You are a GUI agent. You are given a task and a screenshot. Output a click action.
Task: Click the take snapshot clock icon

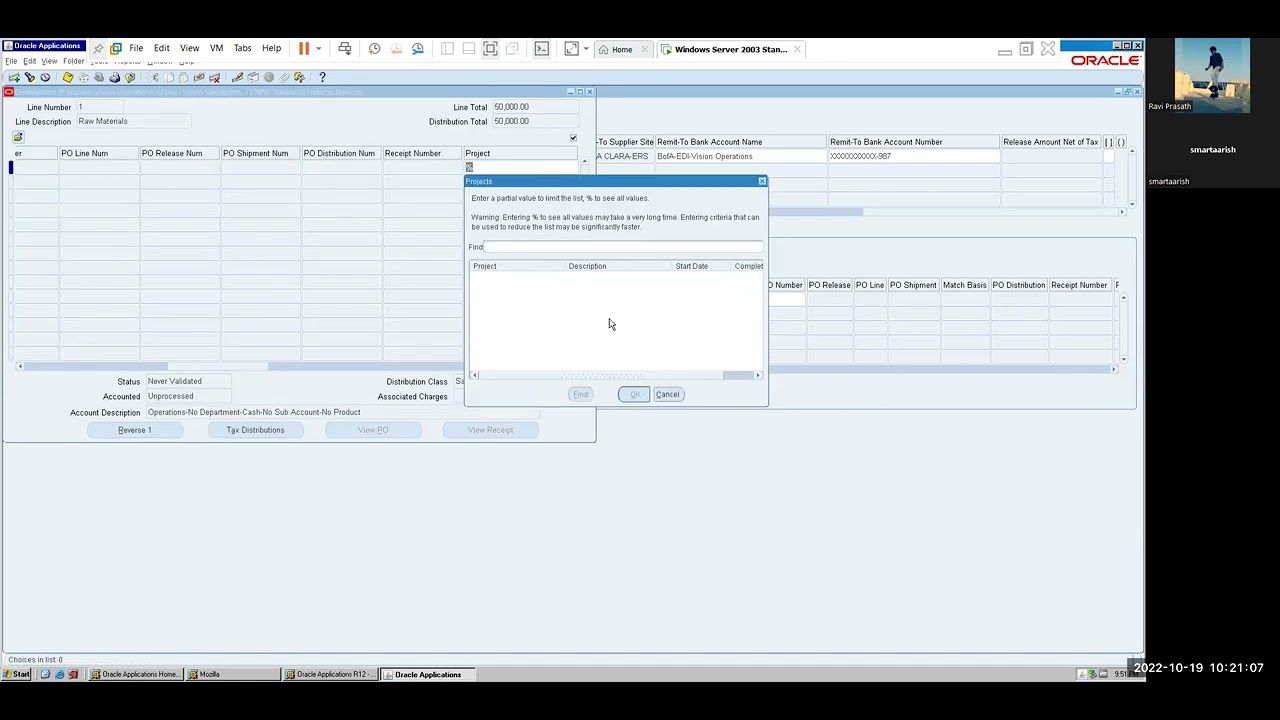tap(374, 48)
